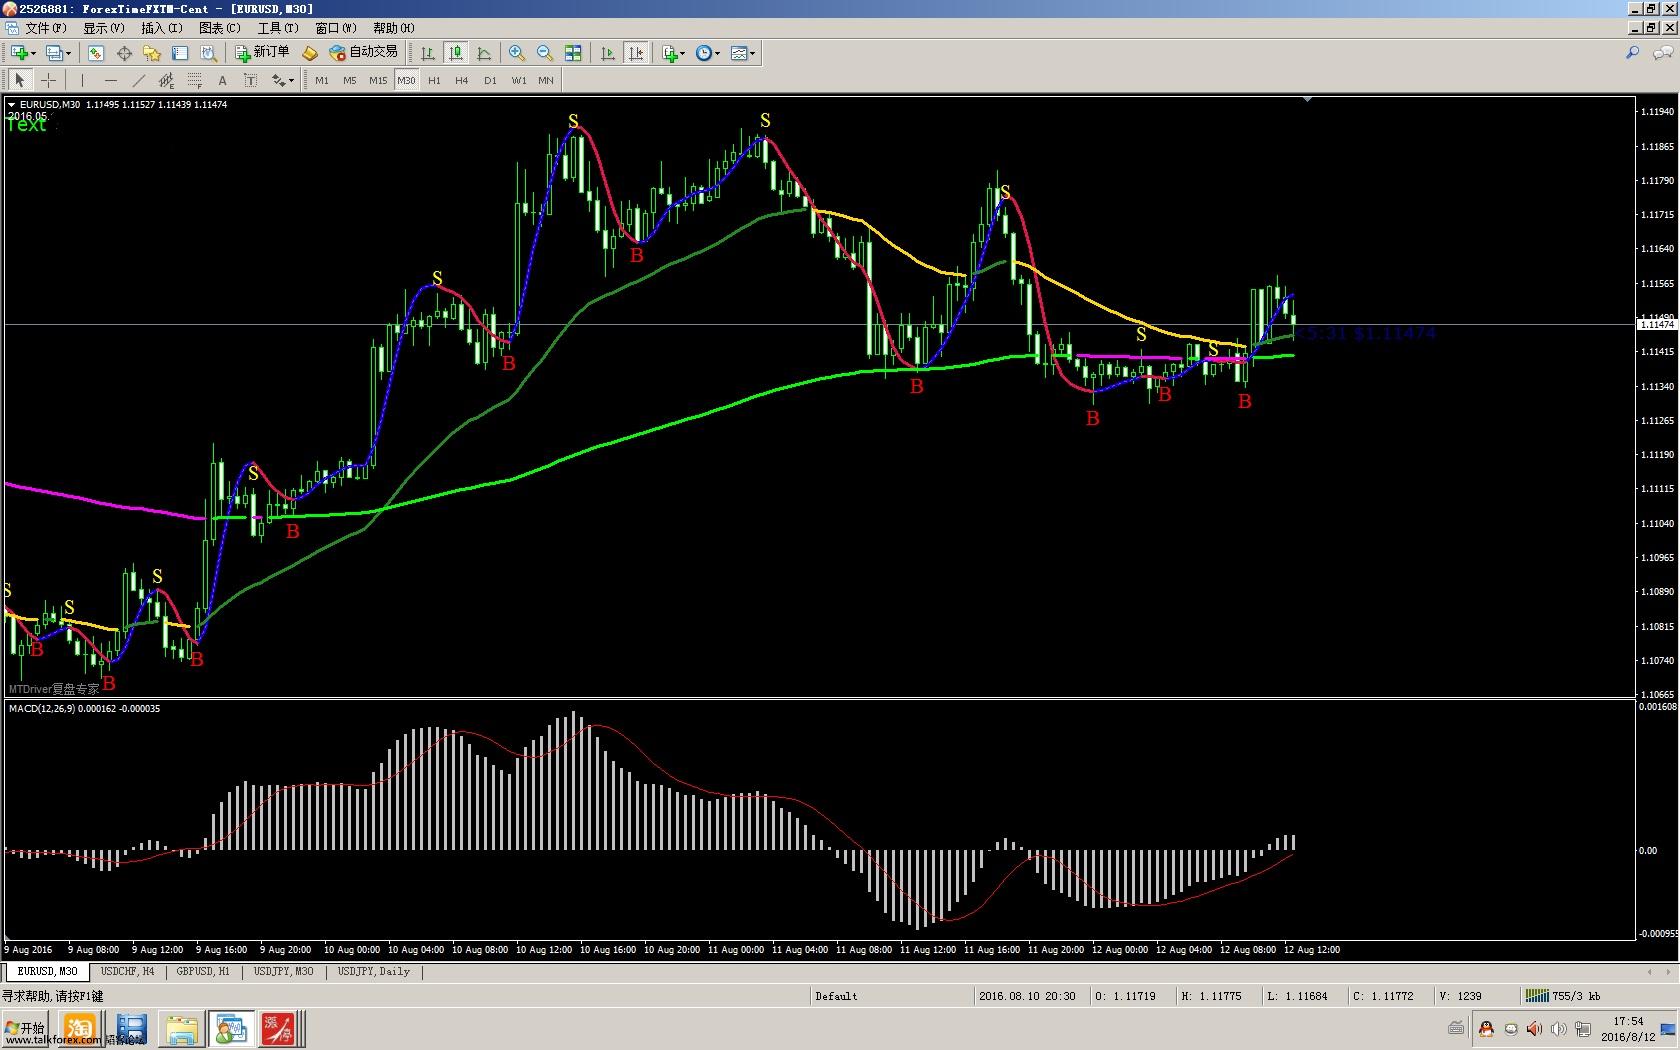Image resolution: width=1680 pixels, height=1050 pixels.
Task: Select the EURUSD,M30 chart tab
Action: [47, 971]
